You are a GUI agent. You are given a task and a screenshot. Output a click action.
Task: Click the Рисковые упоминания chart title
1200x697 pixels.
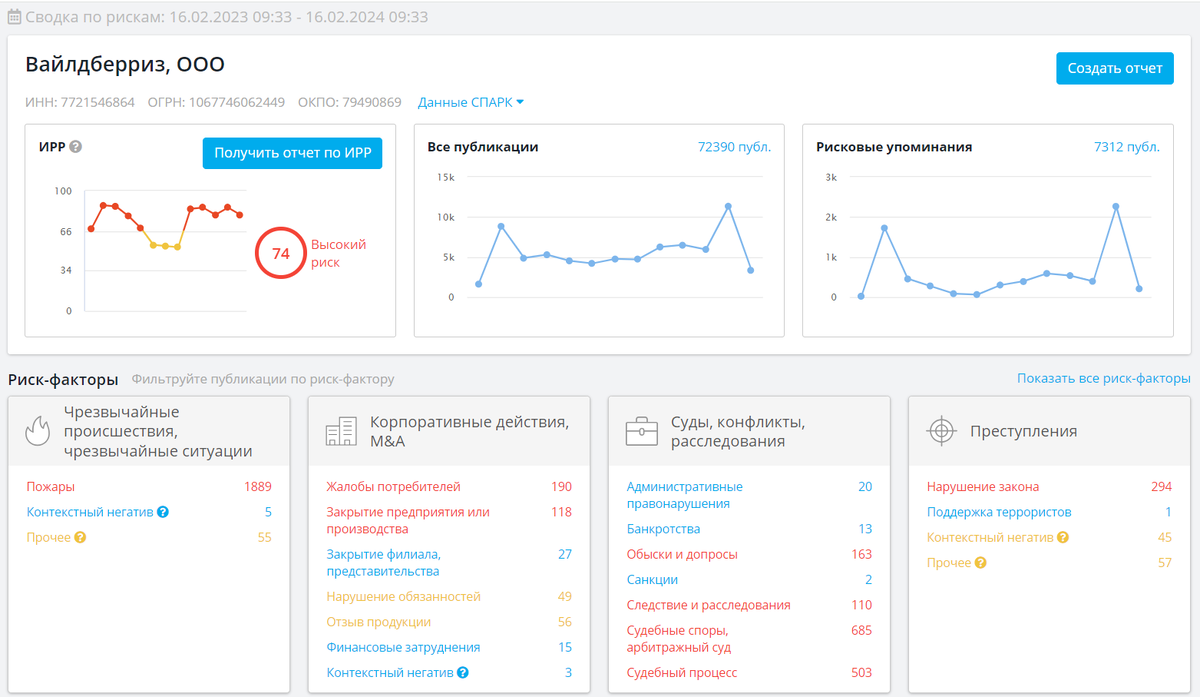click(x=894, y=147)
